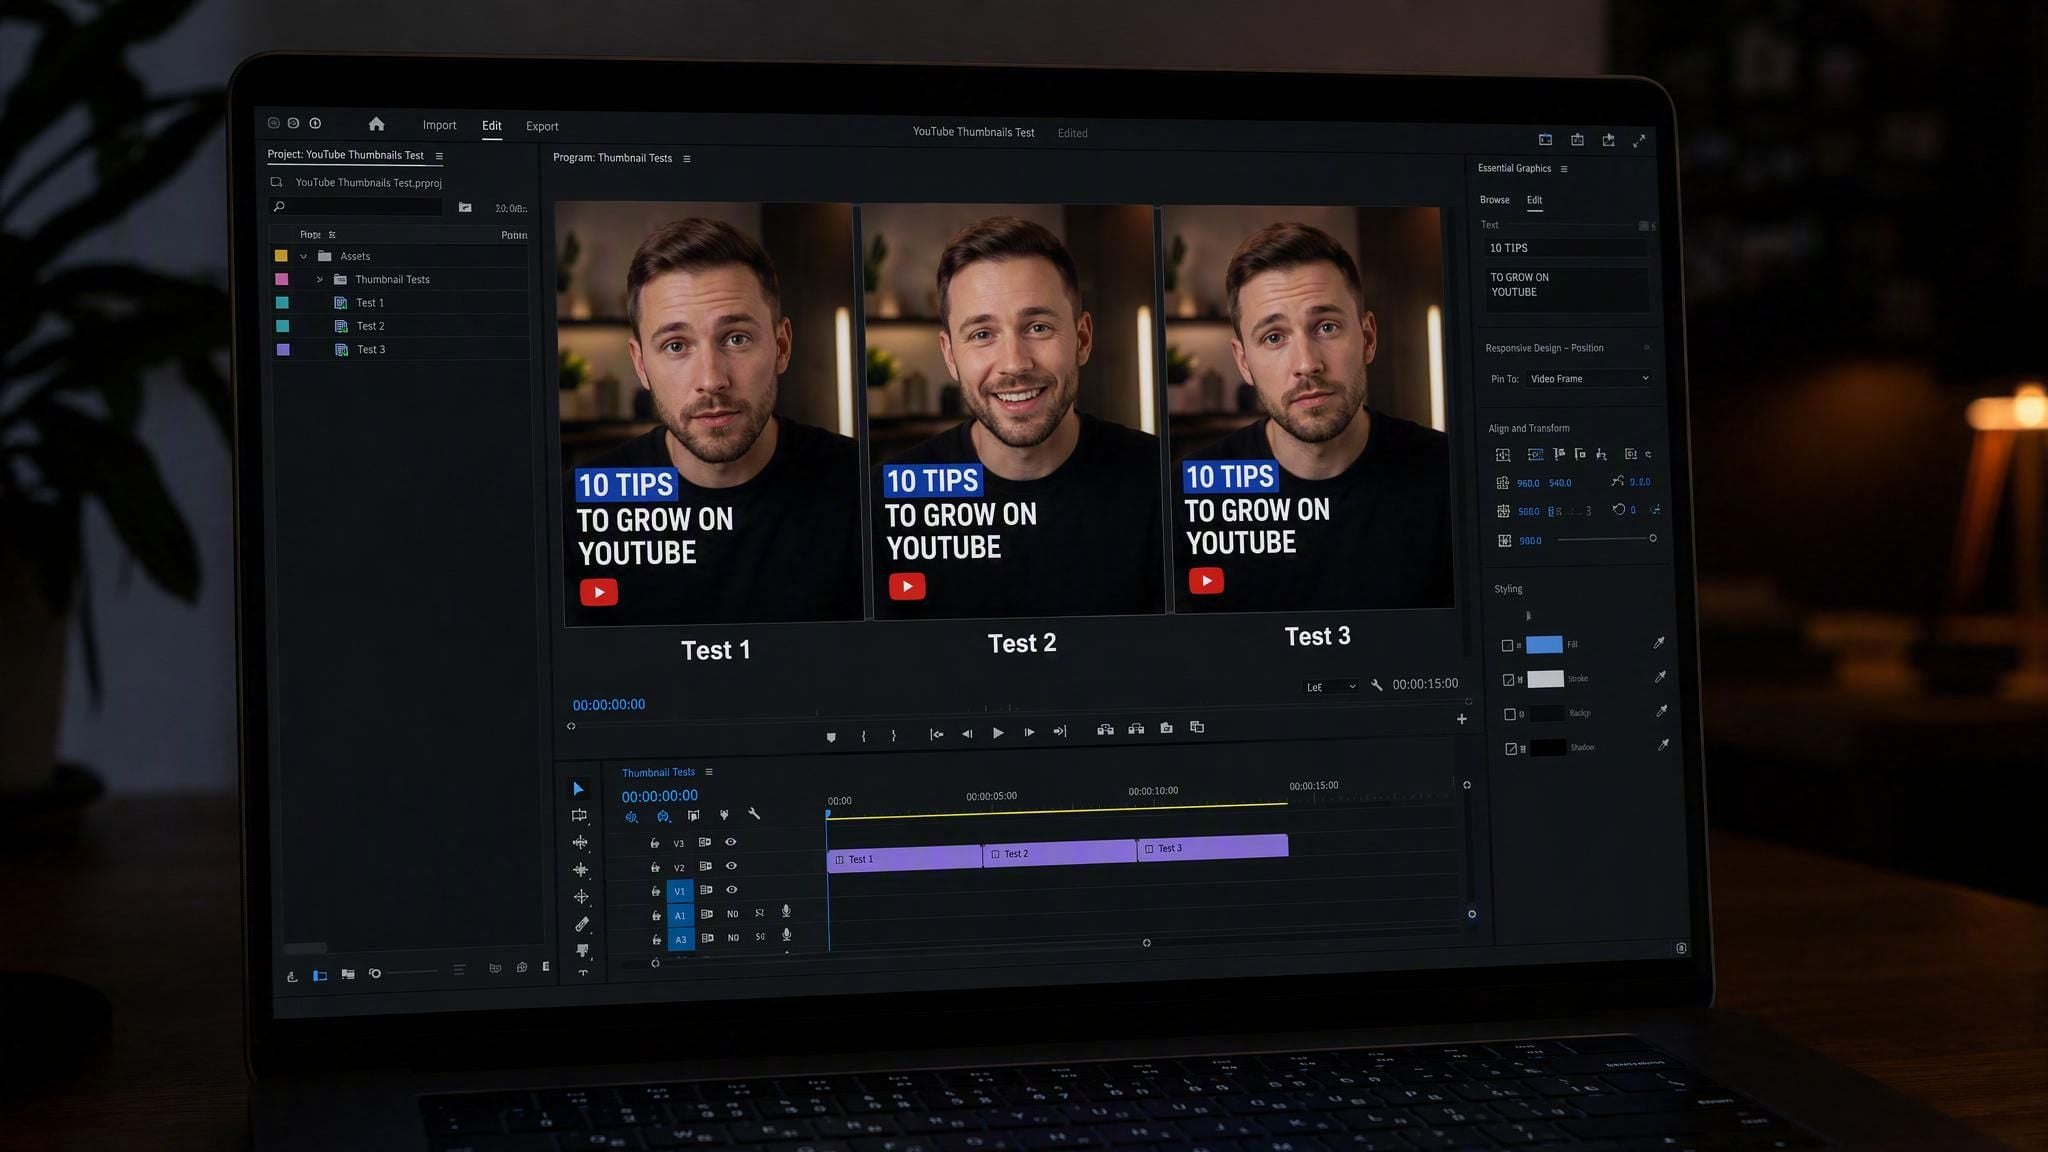Disable the Shadow checkbox
2048x1152 pixels.
1511,748
